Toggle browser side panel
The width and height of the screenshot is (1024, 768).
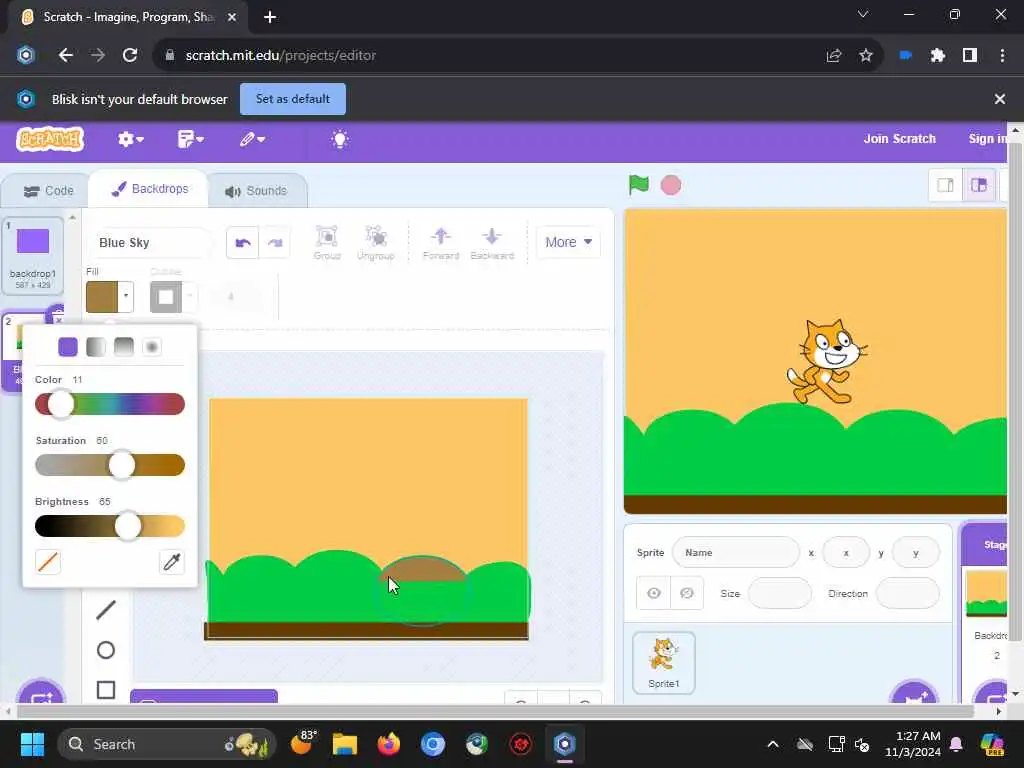pyautogui.click(x=970, y=56)
